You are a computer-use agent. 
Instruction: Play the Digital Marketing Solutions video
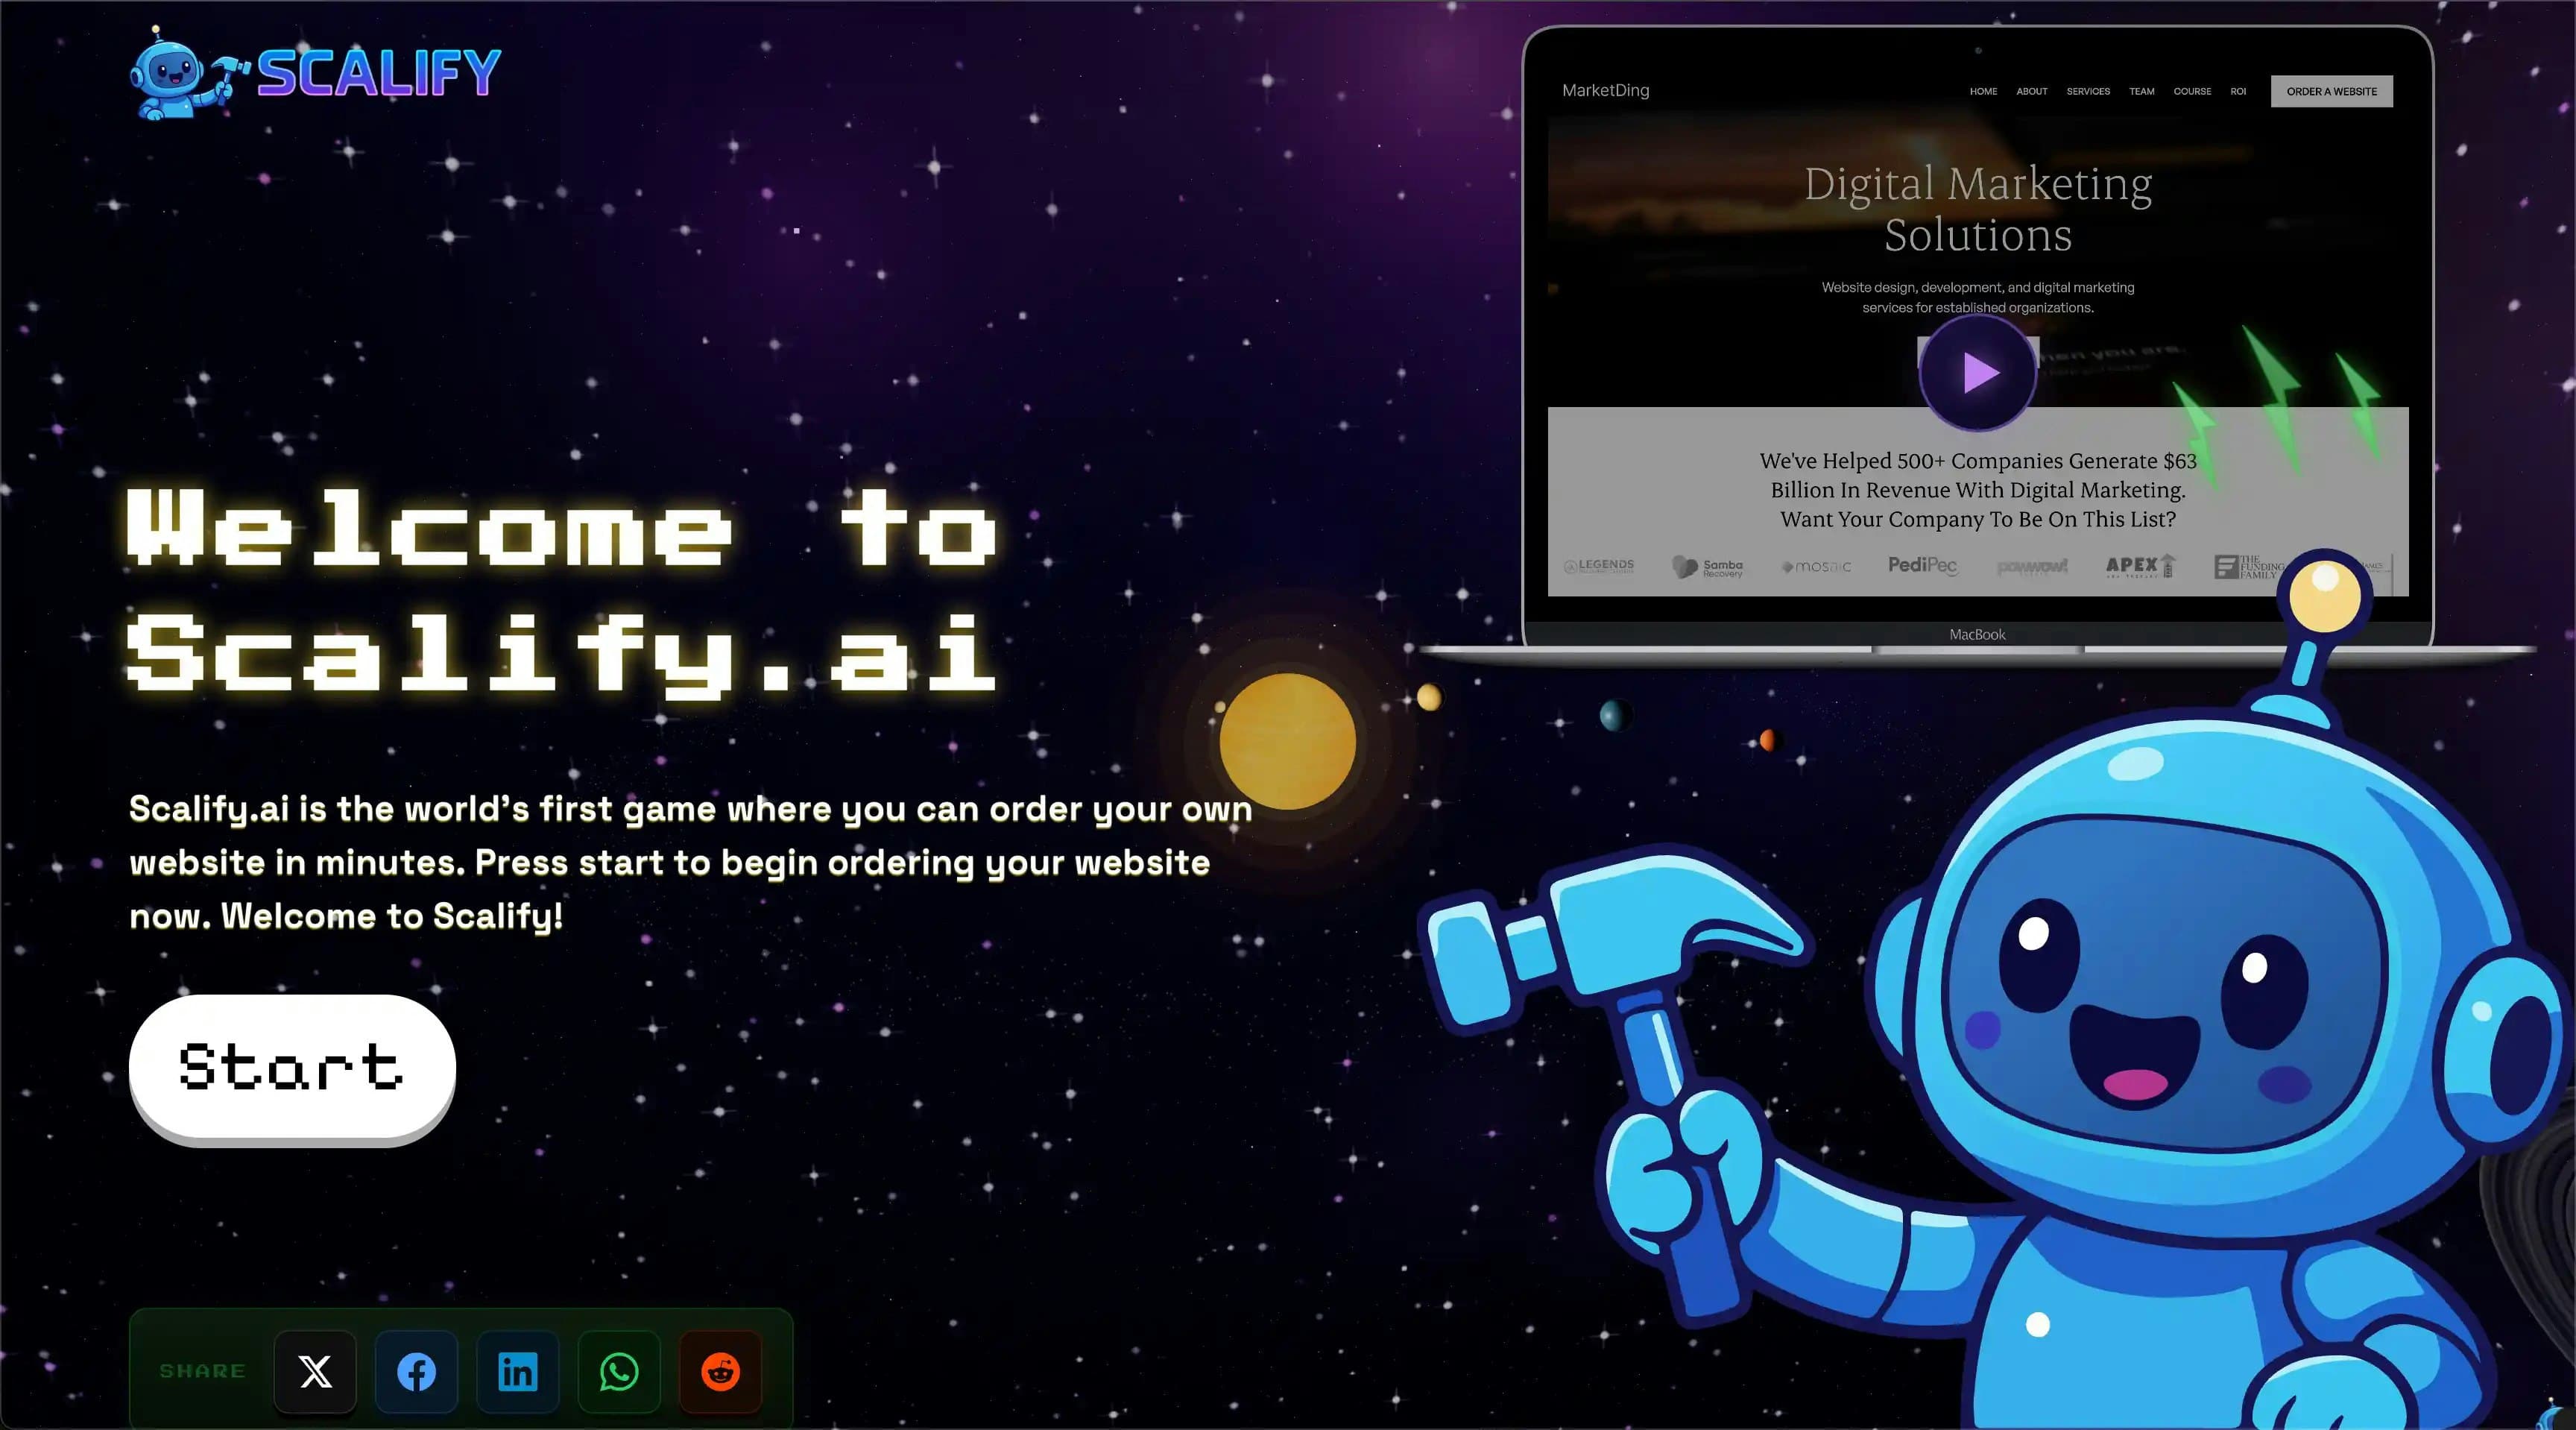tap(1977, 373)
